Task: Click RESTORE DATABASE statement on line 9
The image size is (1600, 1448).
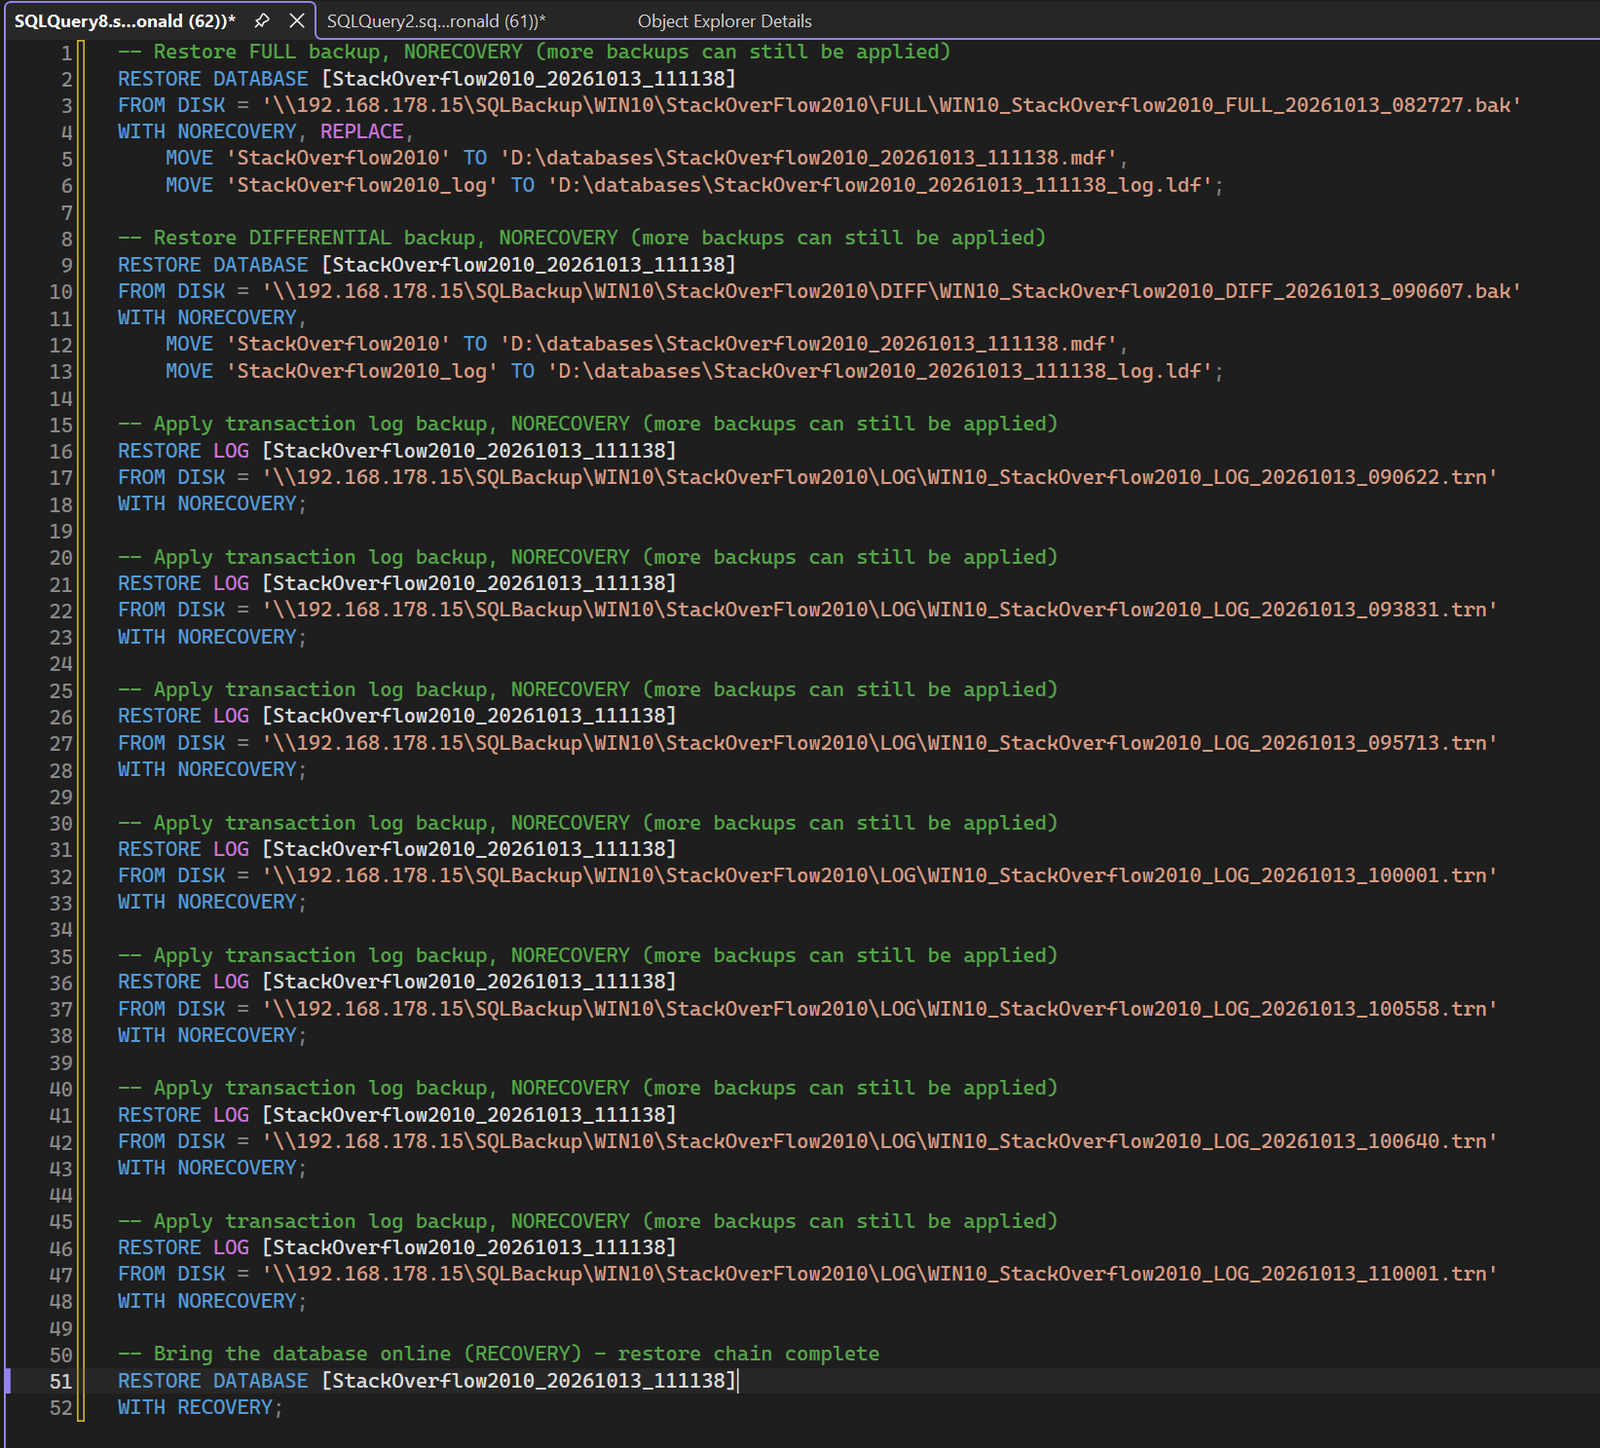Action: pos(427,265)
